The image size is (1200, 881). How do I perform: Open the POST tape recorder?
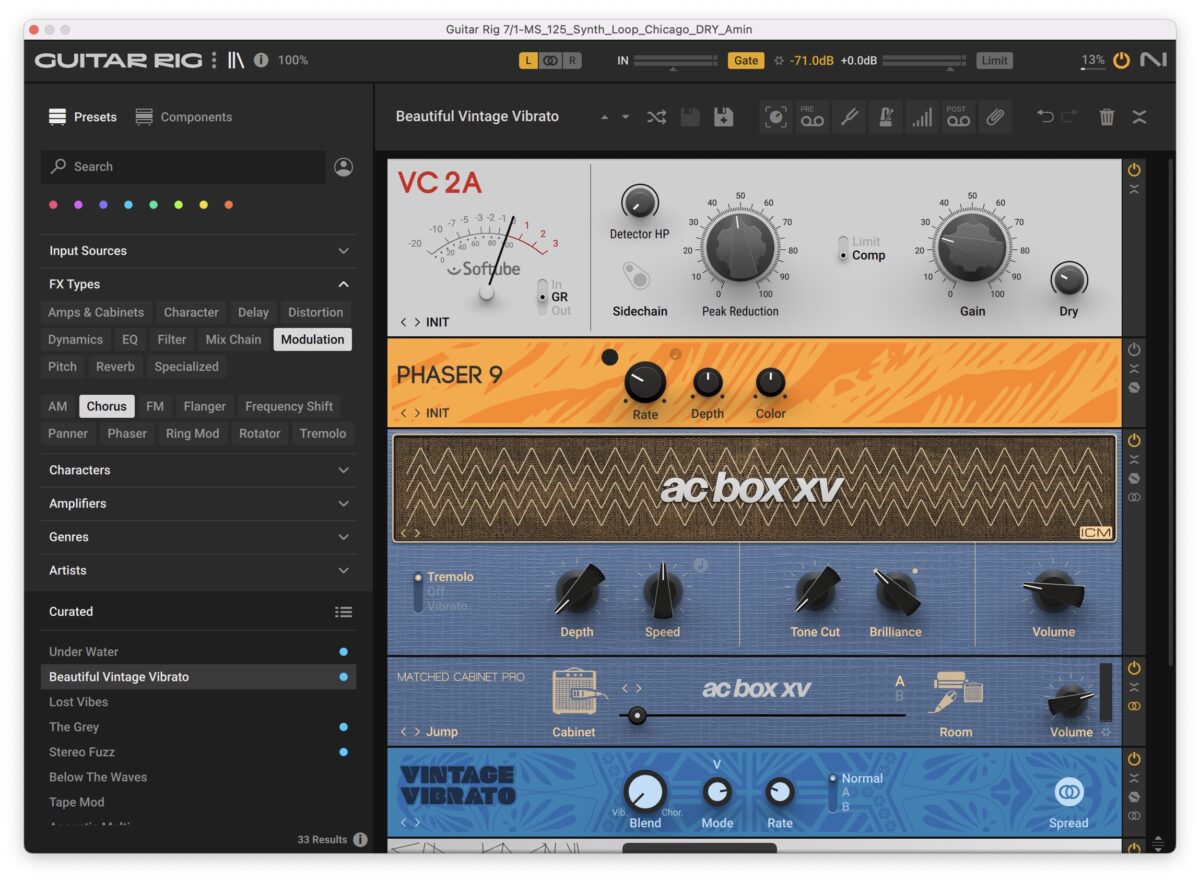pyautogui.click(x=958, y=117)
